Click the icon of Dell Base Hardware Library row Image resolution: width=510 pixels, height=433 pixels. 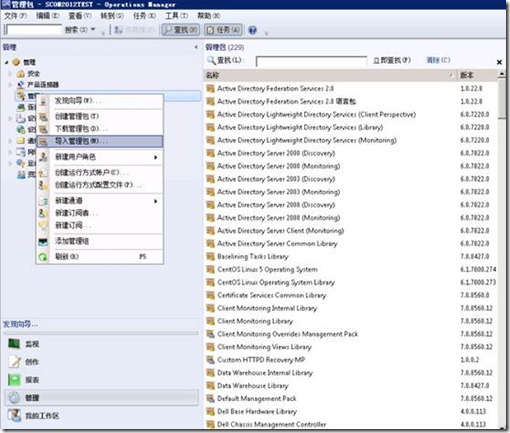click(210, 411)
